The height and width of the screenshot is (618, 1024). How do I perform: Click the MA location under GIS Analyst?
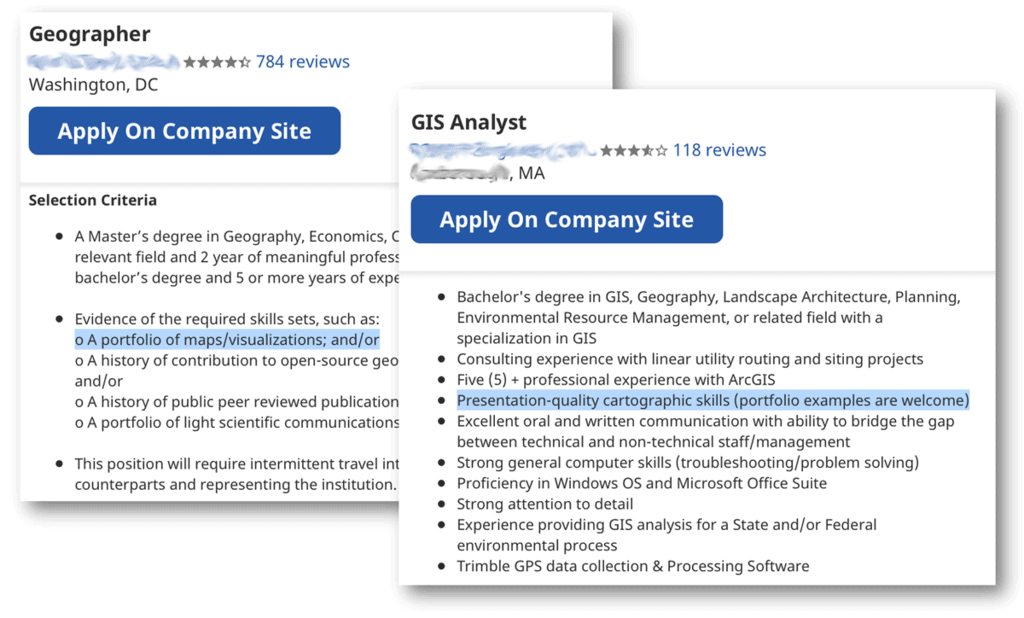coord(531,173)
